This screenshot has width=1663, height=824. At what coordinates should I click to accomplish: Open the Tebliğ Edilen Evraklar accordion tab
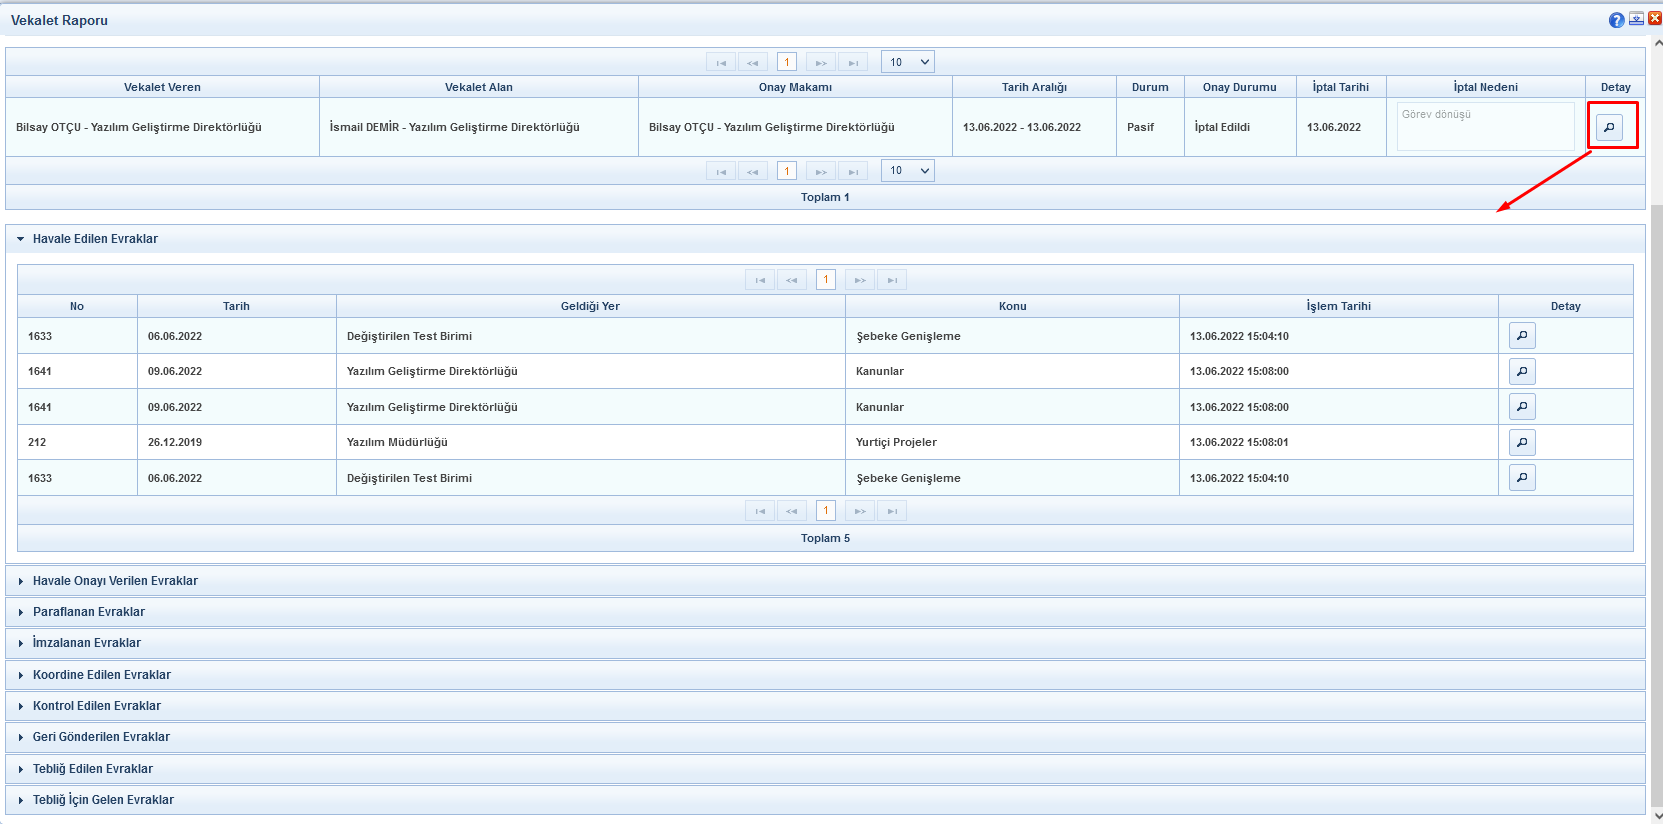coord(92,769)
